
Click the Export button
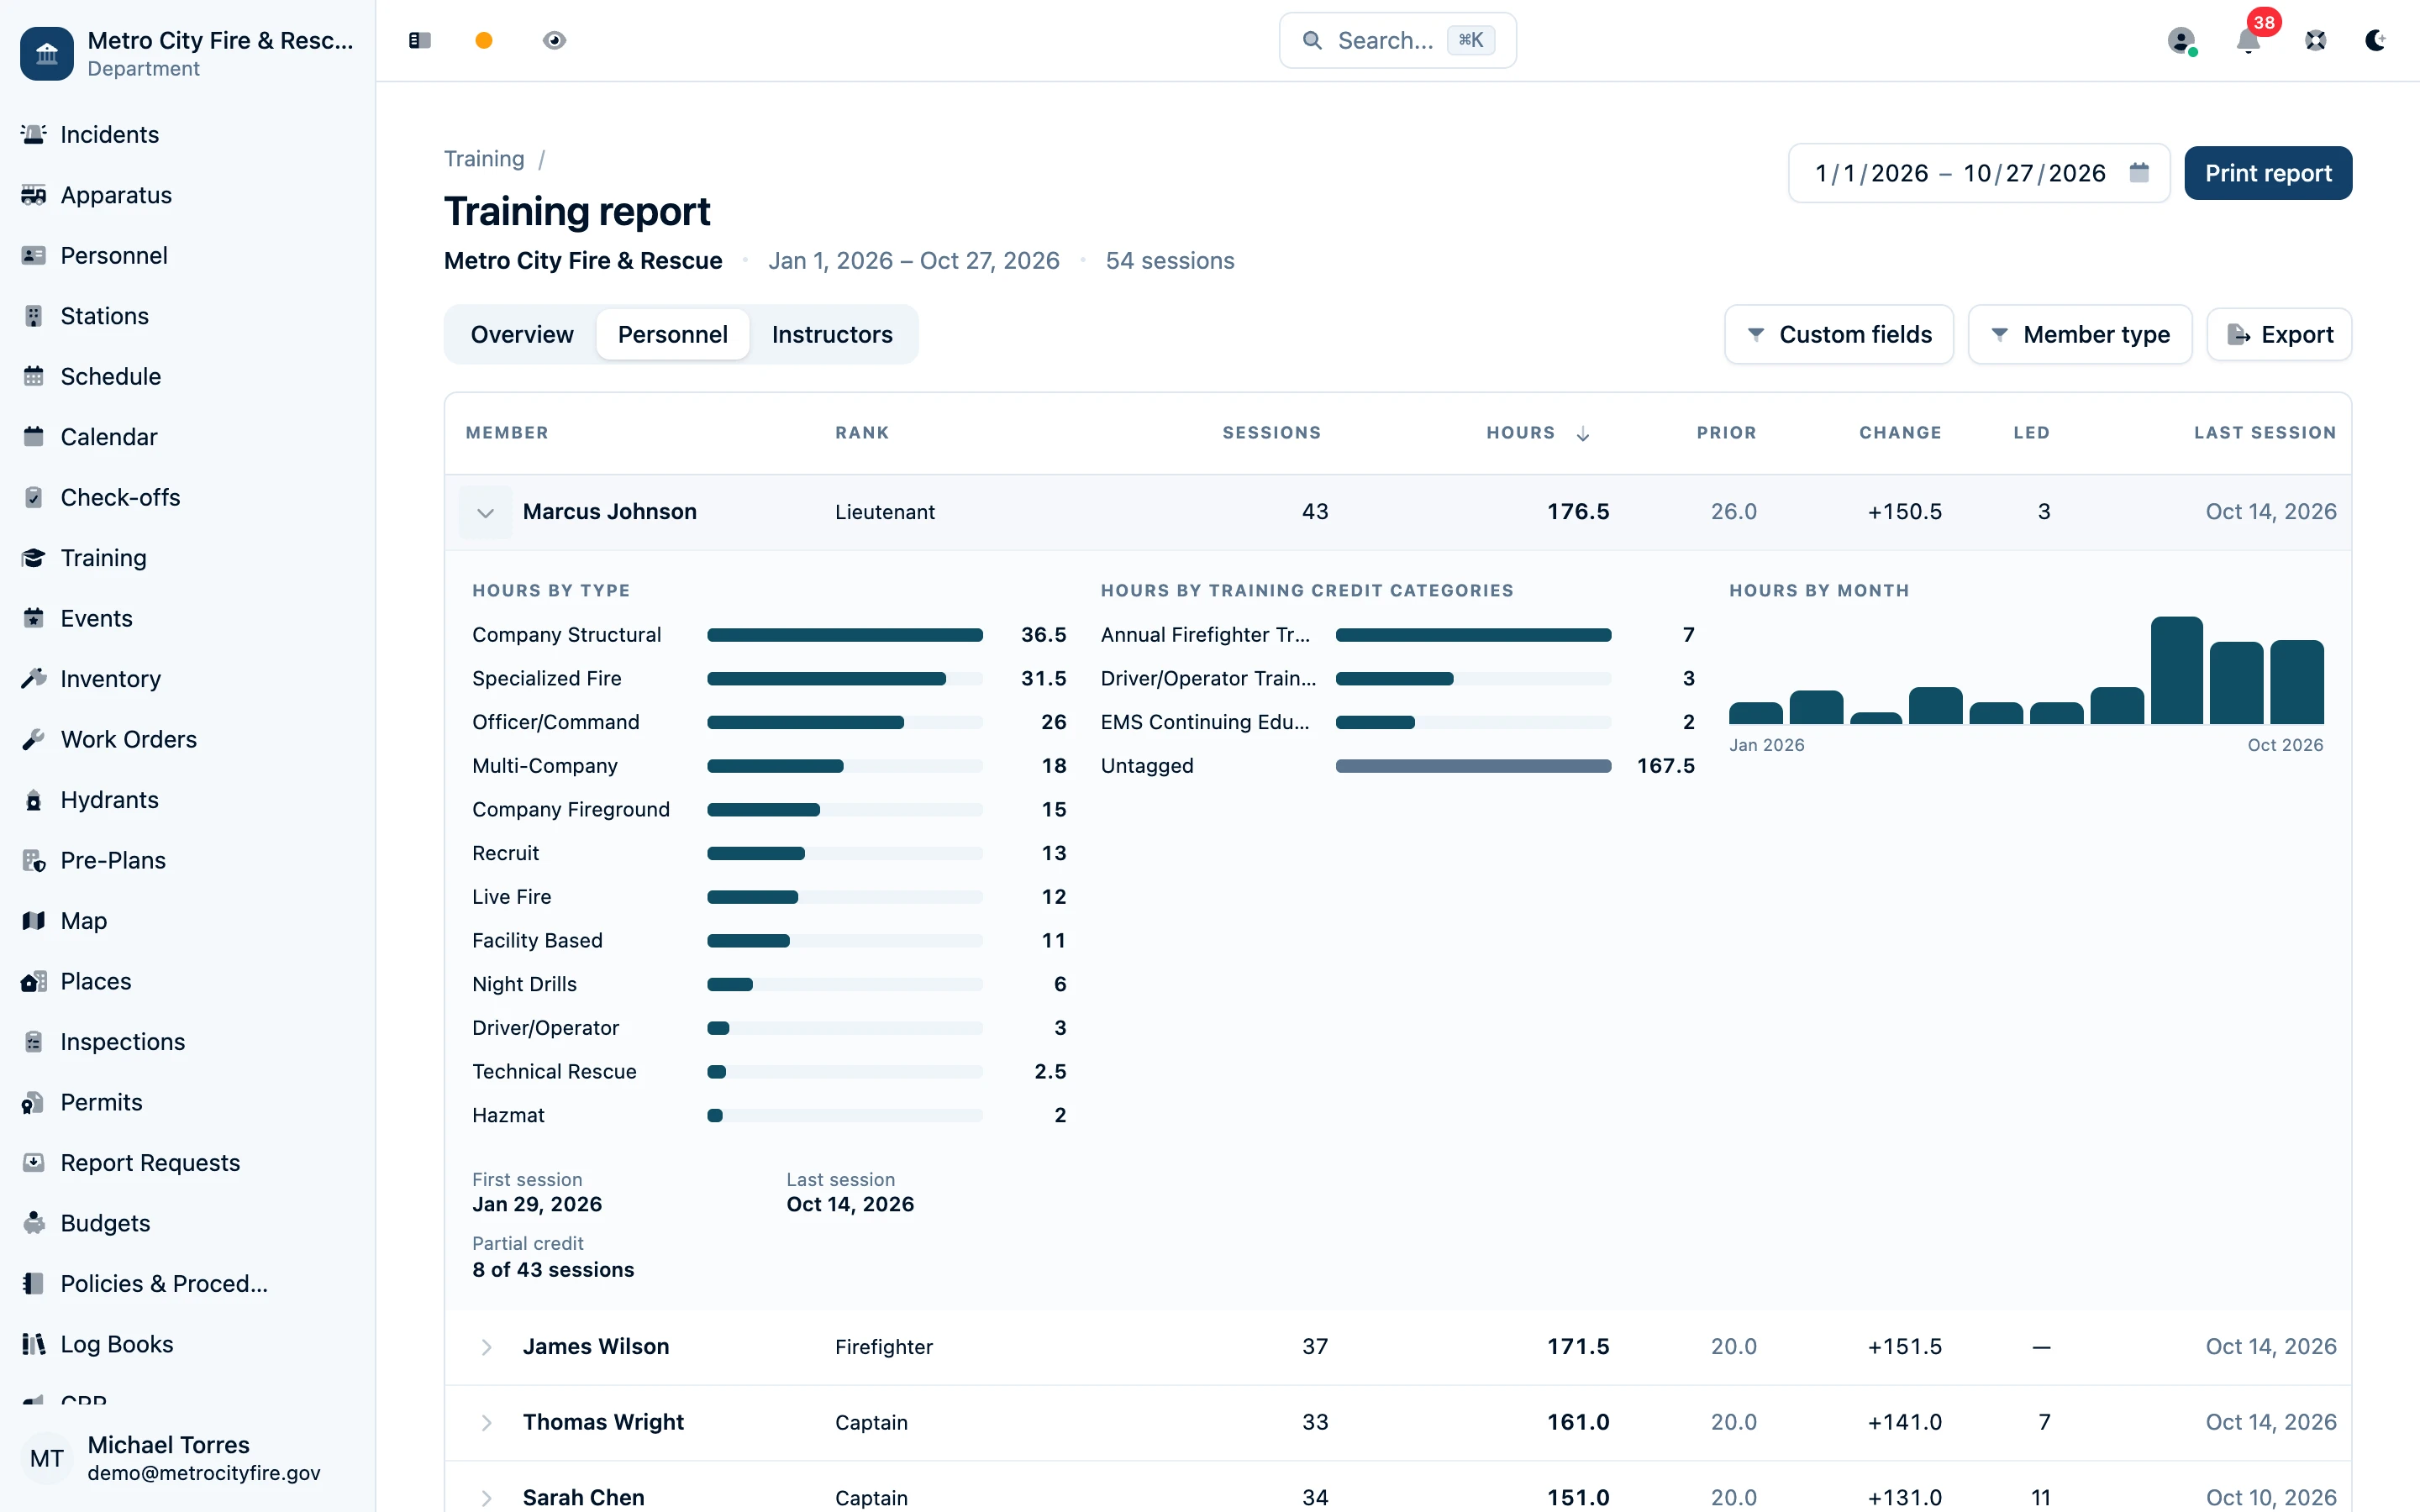(2279, 334)
